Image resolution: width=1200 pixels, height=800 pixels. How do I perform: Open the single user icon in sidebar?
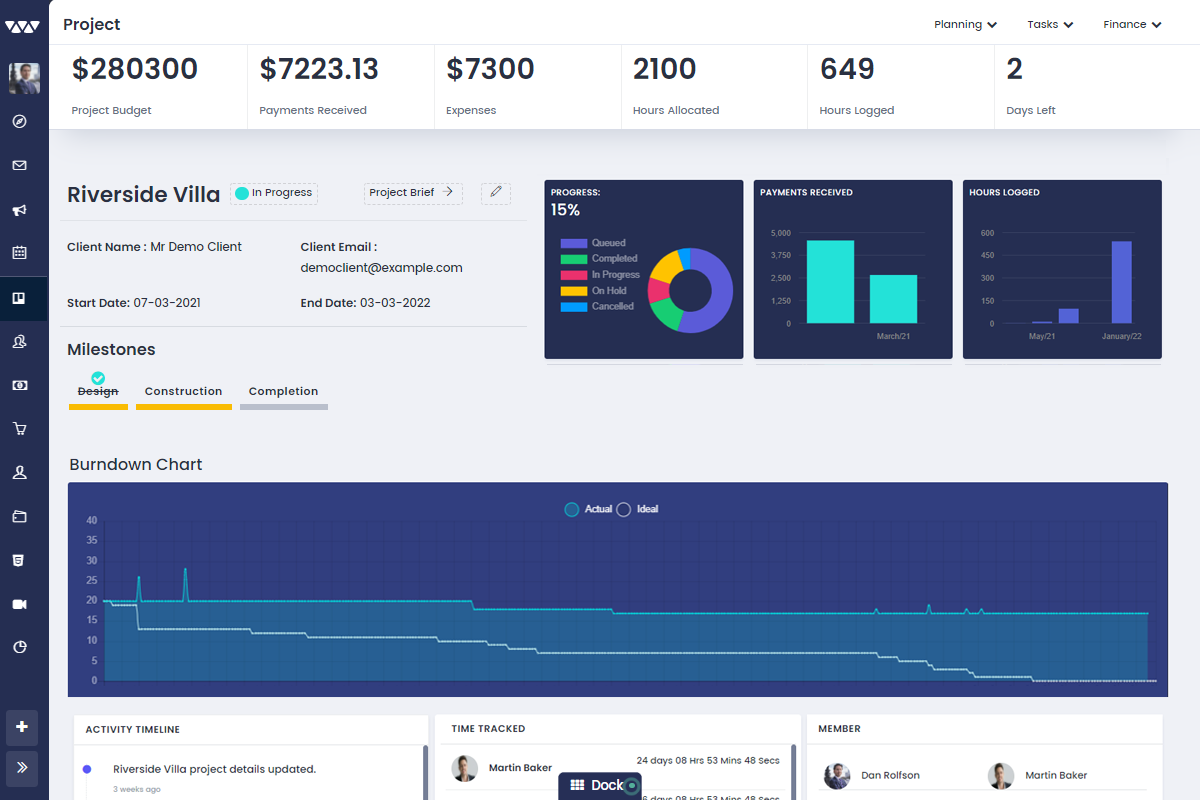(x=19, y=473)
